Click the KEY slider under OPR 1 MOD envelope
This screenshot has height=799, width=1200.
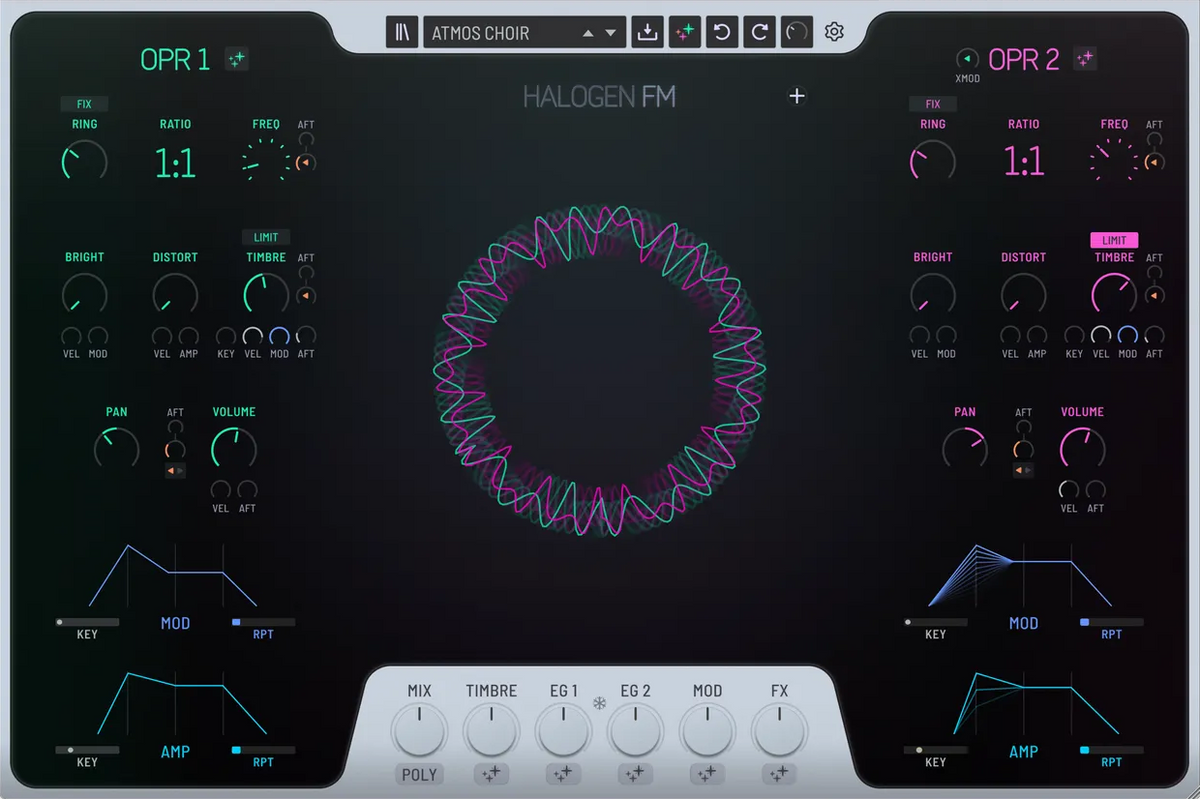point(87,622)
